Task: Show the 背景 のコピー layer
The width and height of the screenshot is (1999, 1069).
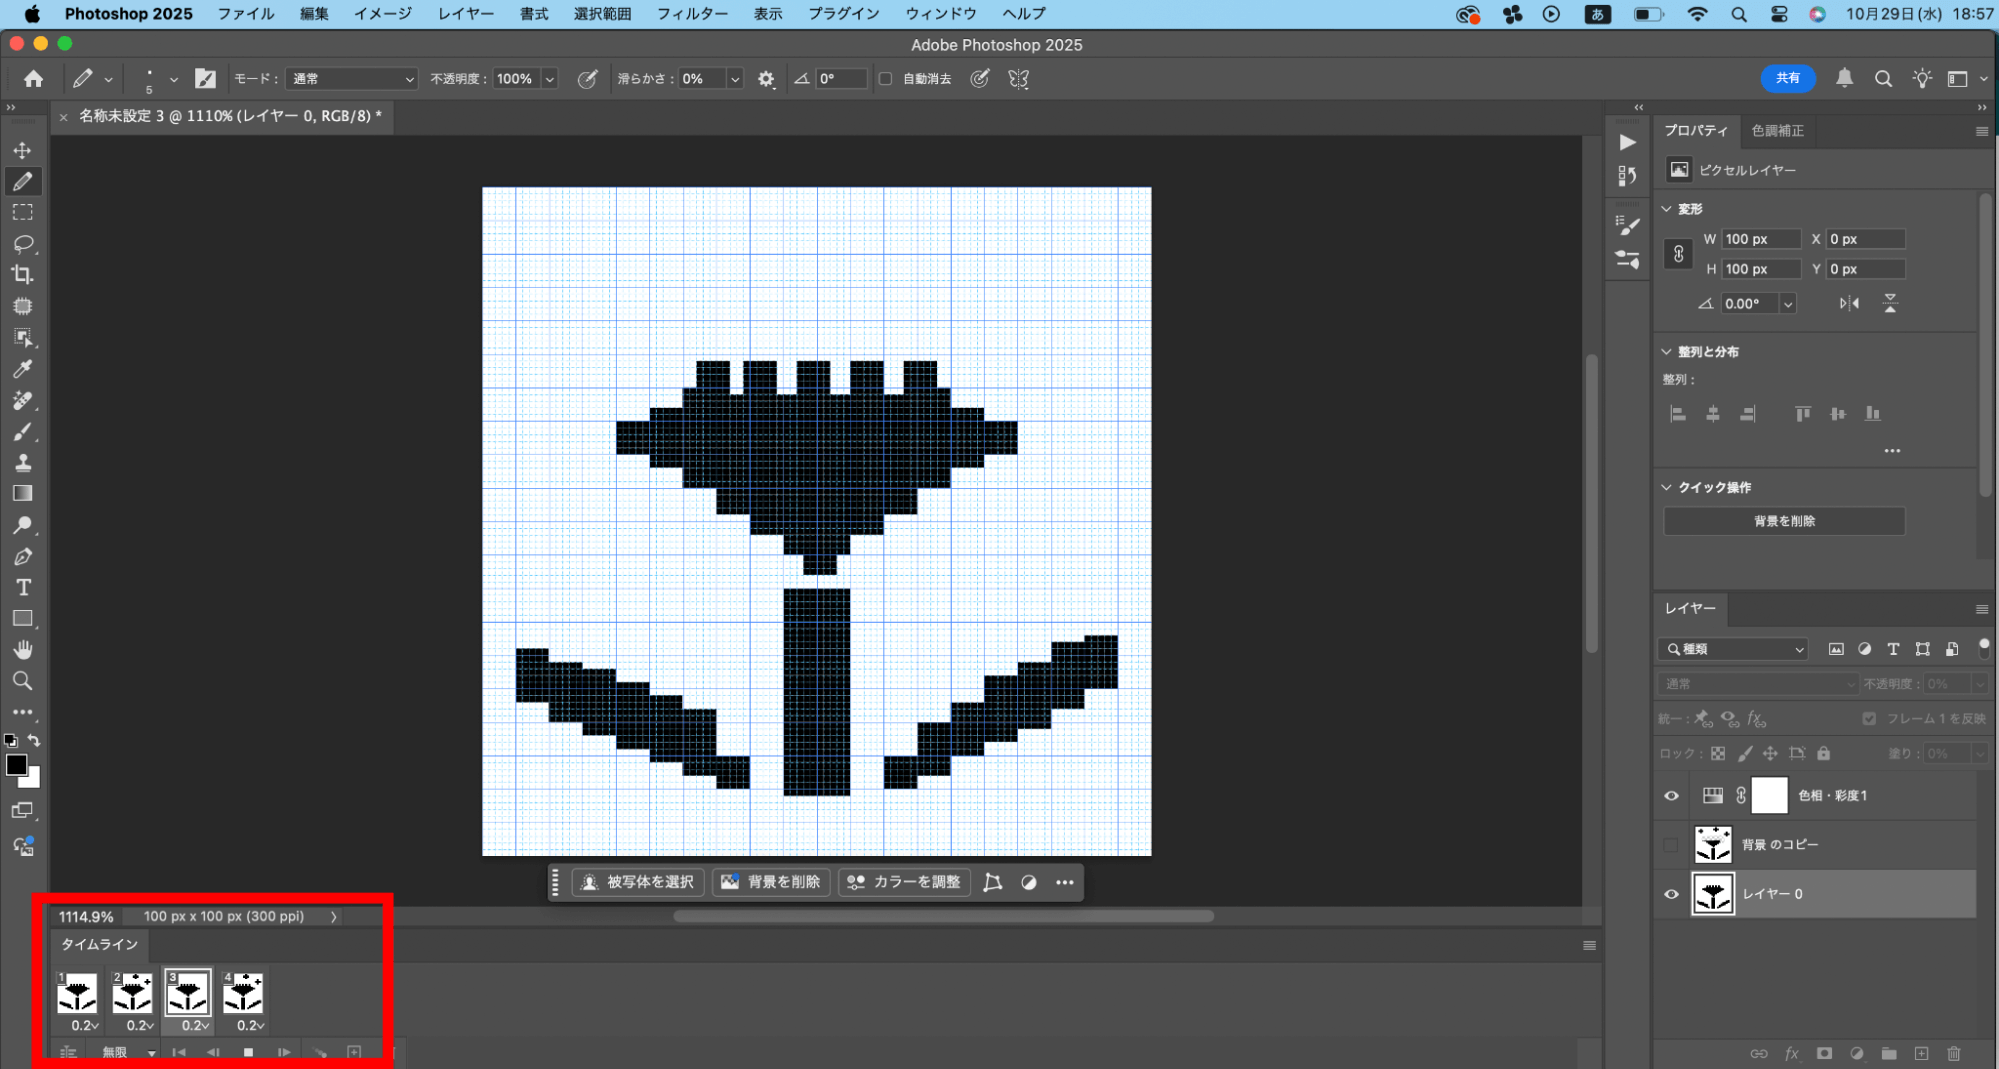Action: [x=1671, y=845]
